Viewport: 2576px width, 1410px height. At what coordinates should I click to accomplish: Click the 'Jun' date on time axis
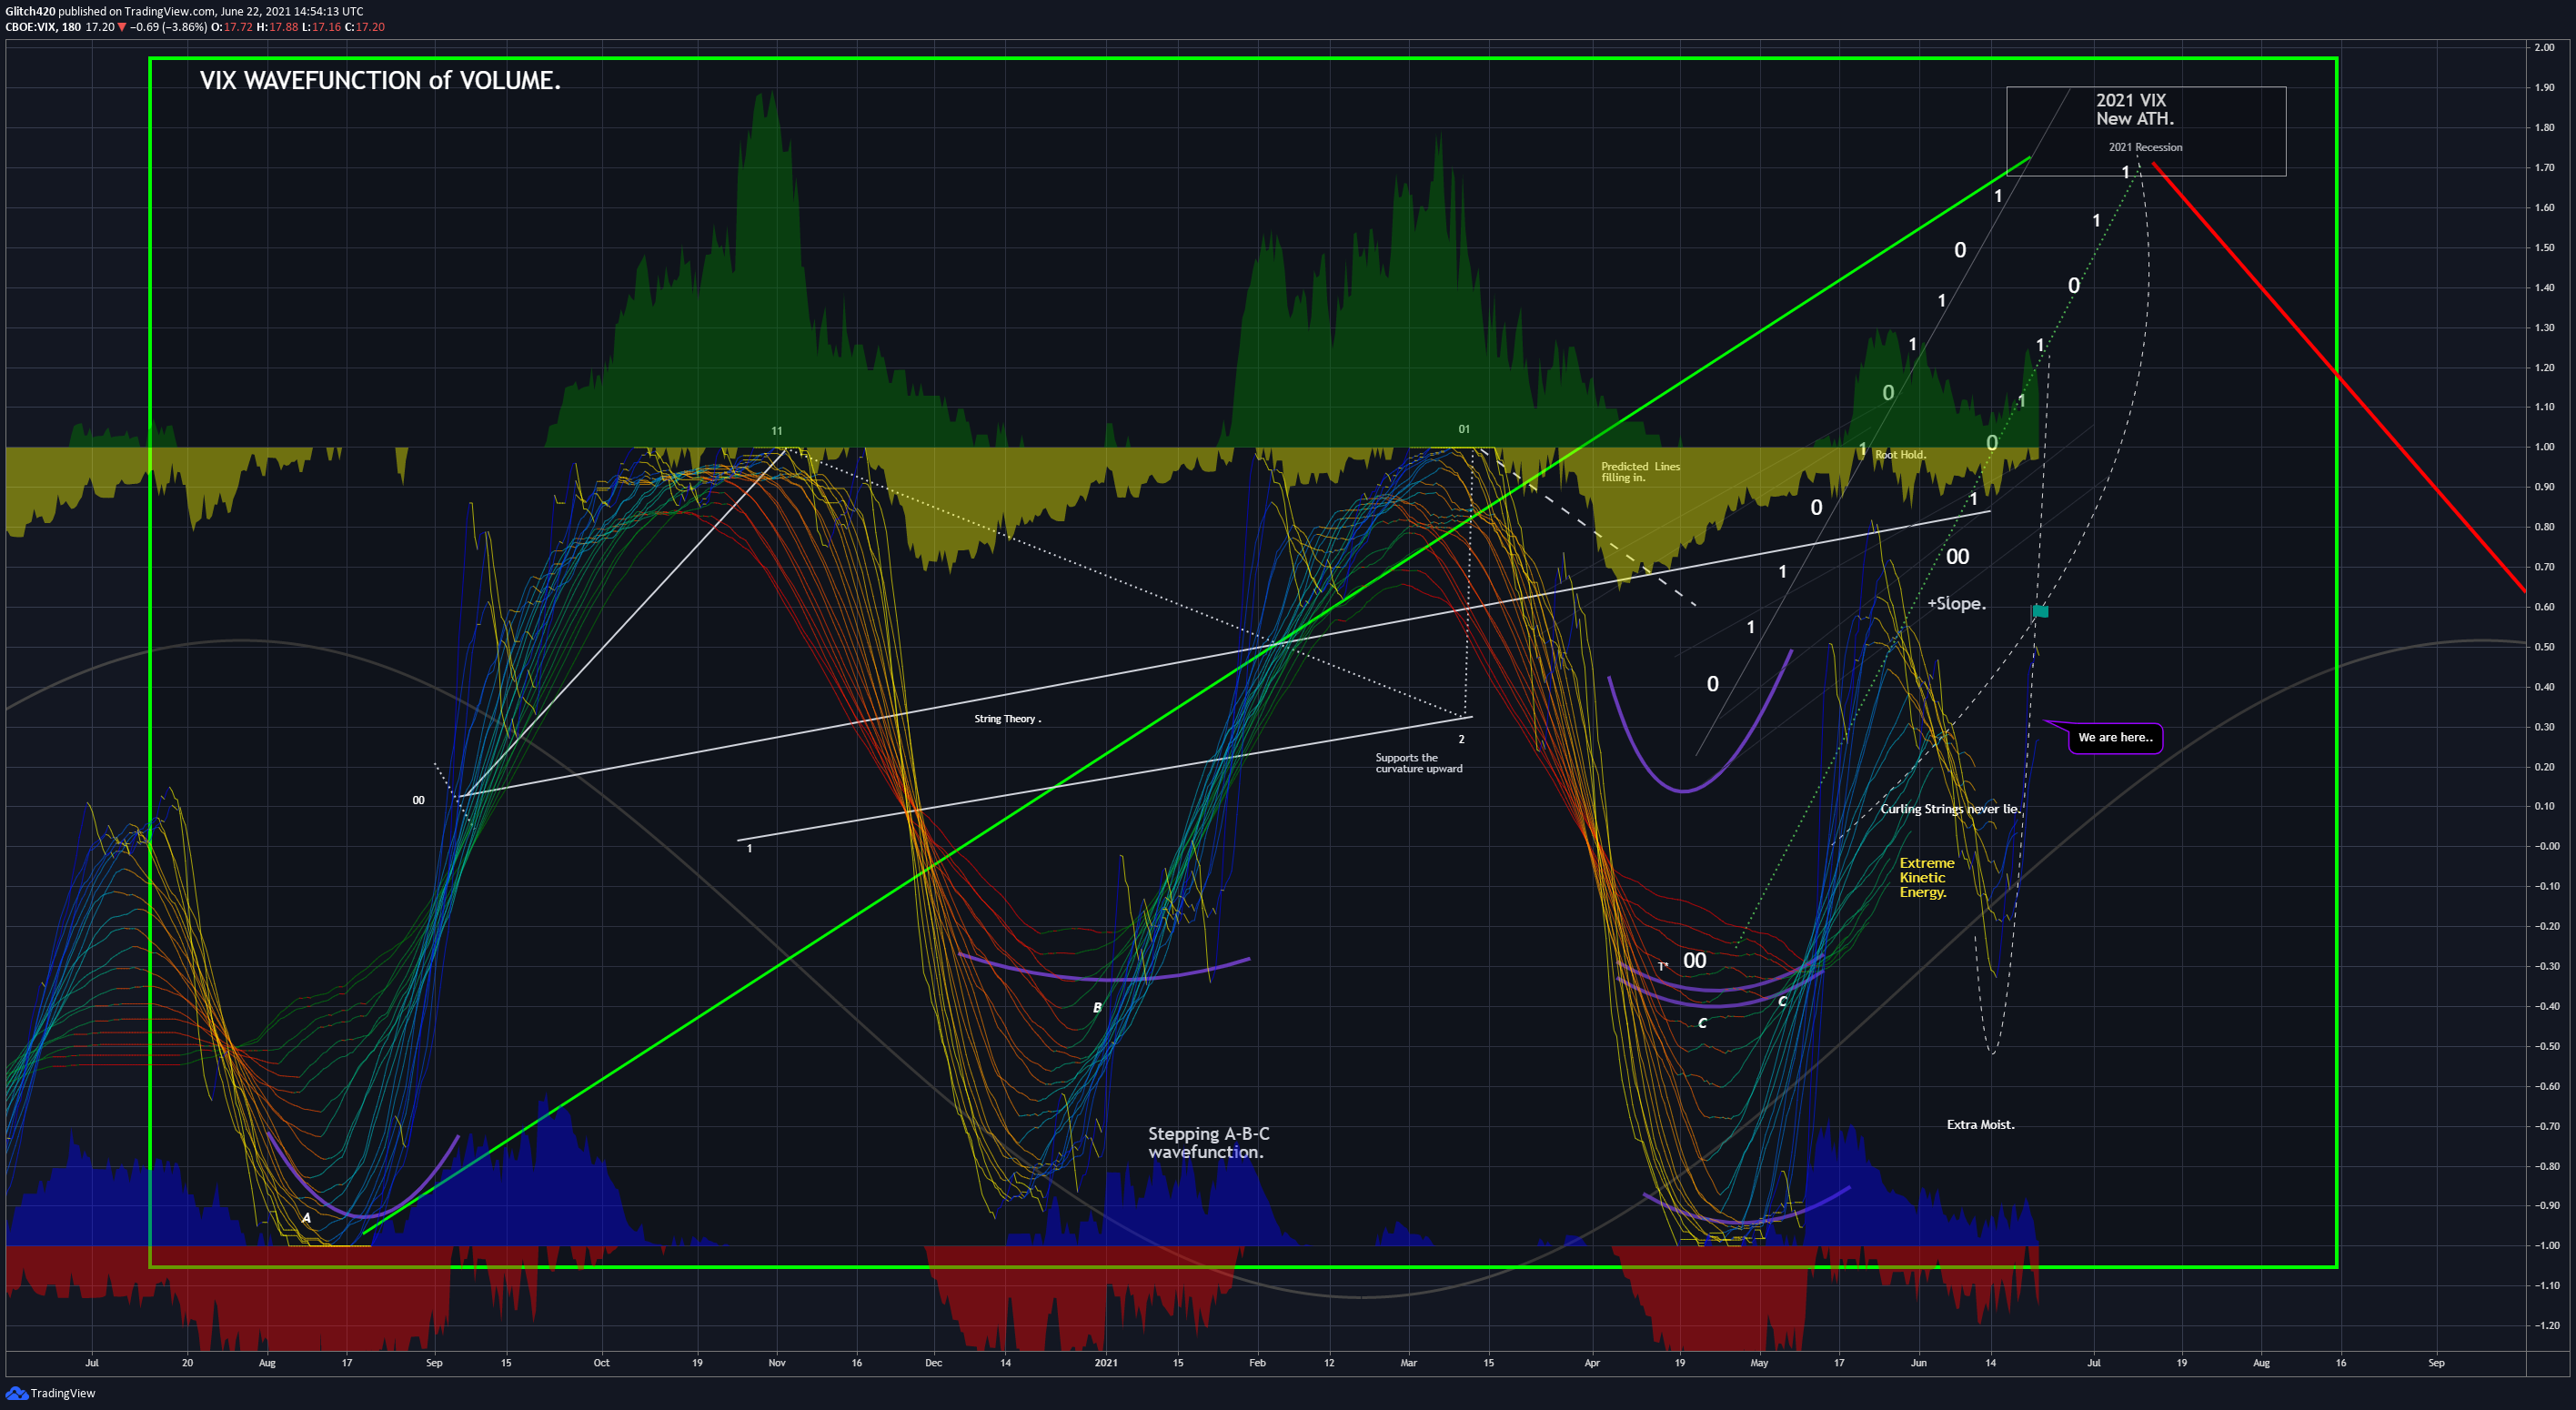tap(1918, 1363)
